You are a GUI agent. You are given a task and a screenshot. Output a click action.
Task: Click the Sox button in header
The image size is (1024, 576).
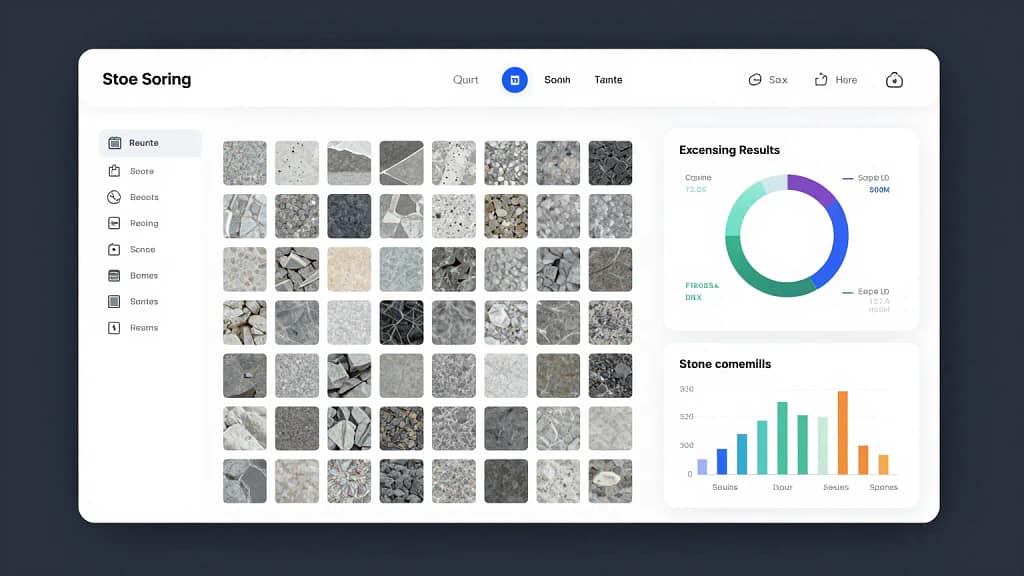click(768, 80)
